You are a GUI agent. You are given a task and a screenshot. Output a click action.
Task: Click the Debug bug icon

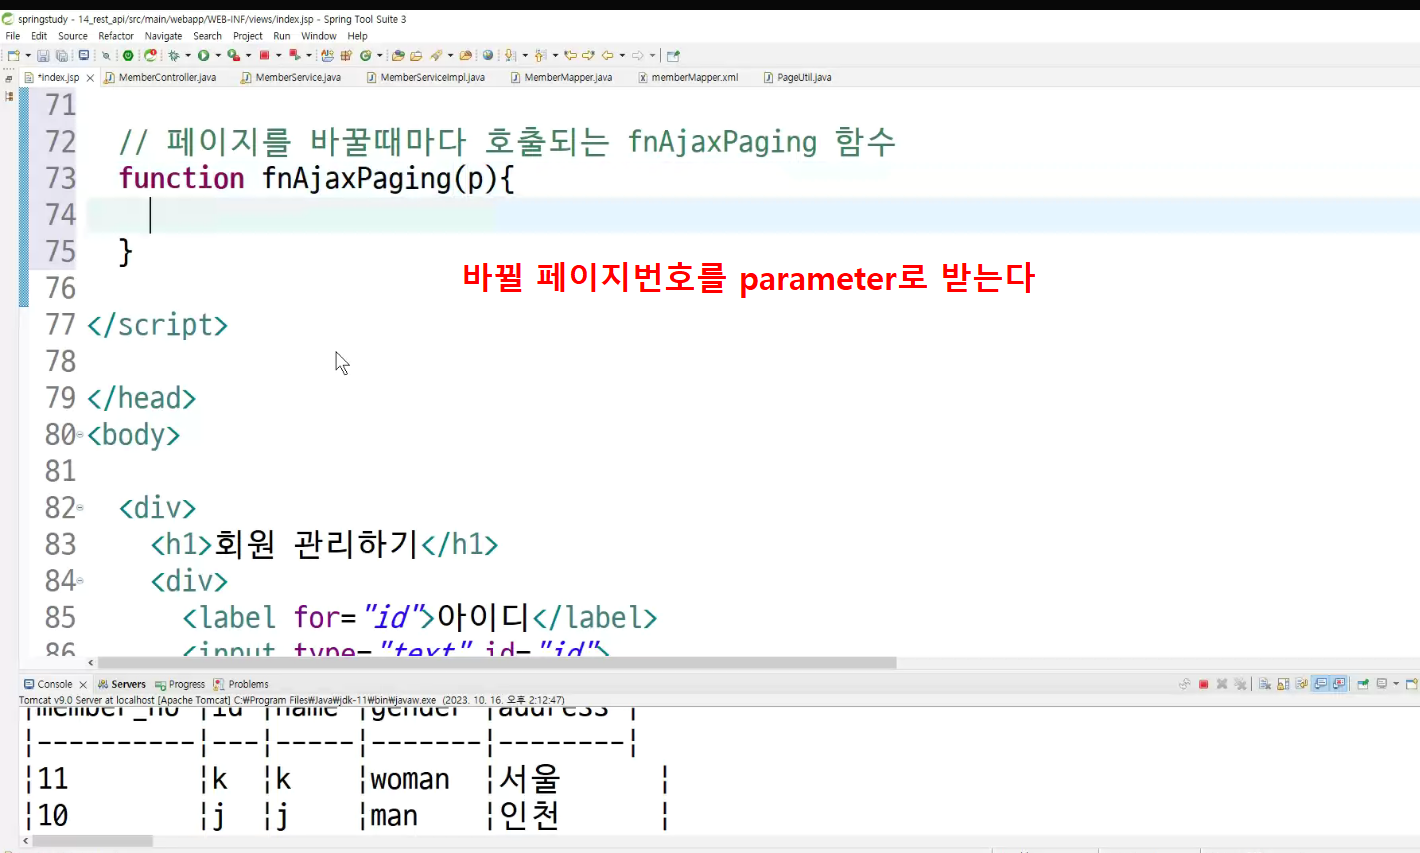pyautogui.click(x=173, y=55)
